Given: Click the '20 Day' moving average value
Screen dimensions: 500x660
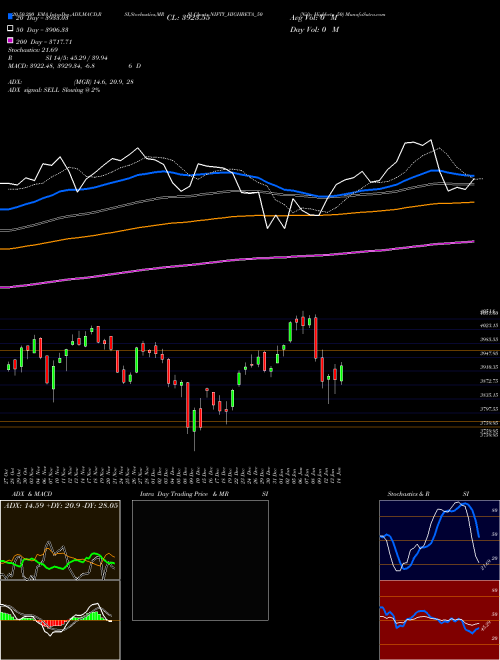Looking at the screenshot, I should pyautogui.click(x=42, y=18).
